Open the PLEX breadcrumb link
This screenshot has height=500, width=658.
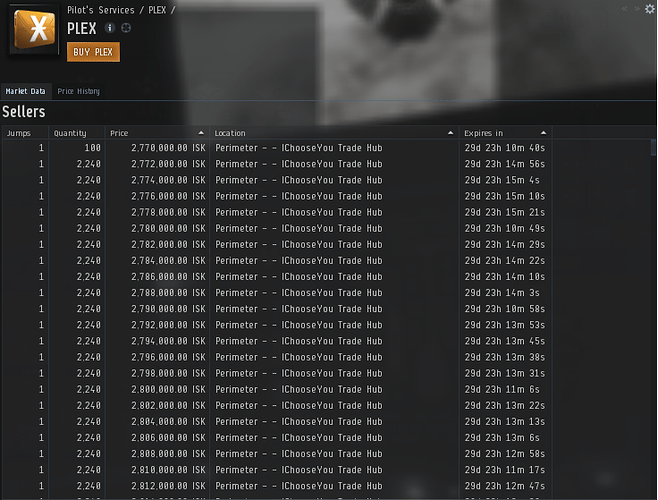(x=157, y=10)
